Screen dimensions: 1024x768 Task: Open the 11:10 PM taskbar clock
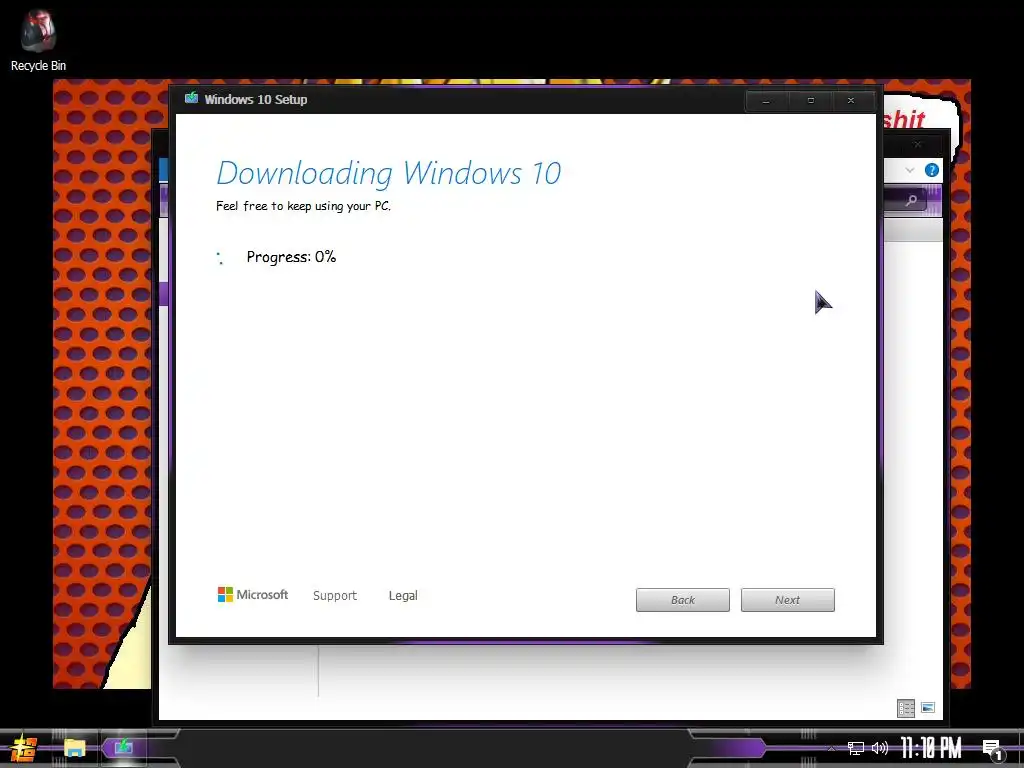tap(931, 748)
